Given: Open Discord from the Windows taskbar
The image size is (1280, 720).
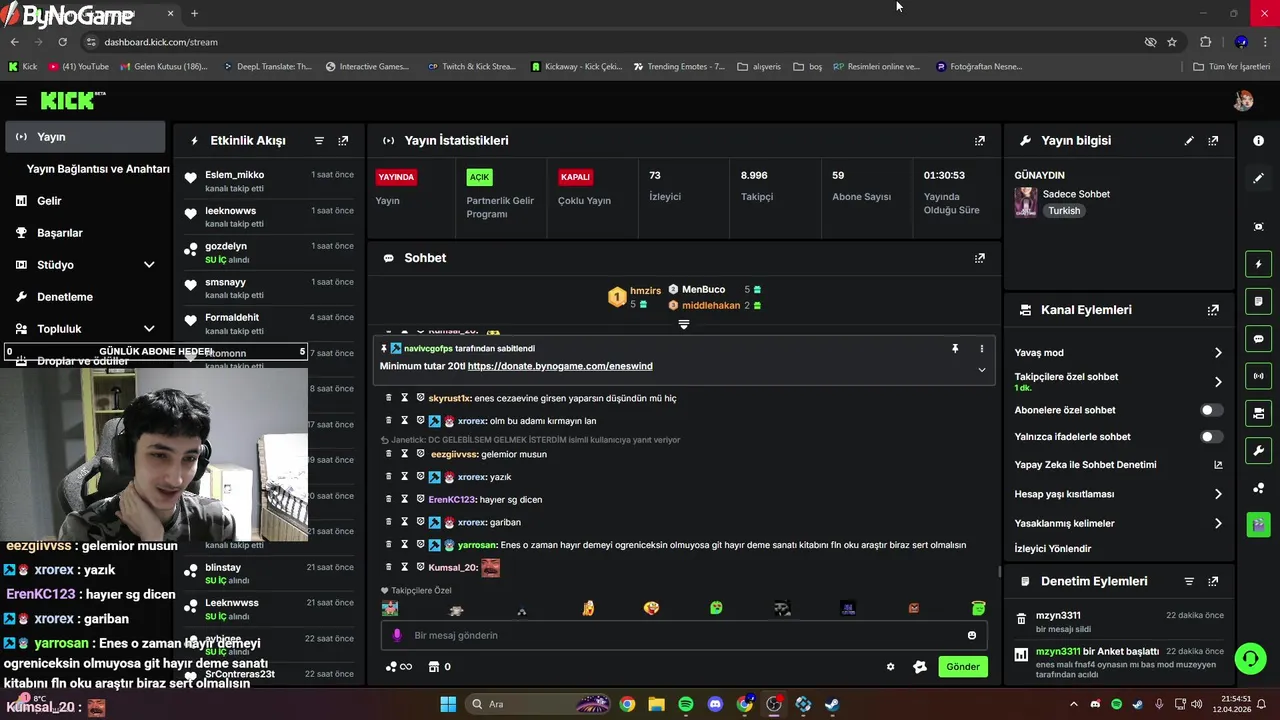Looking at the screenshot, I should (x=715, y=704).
